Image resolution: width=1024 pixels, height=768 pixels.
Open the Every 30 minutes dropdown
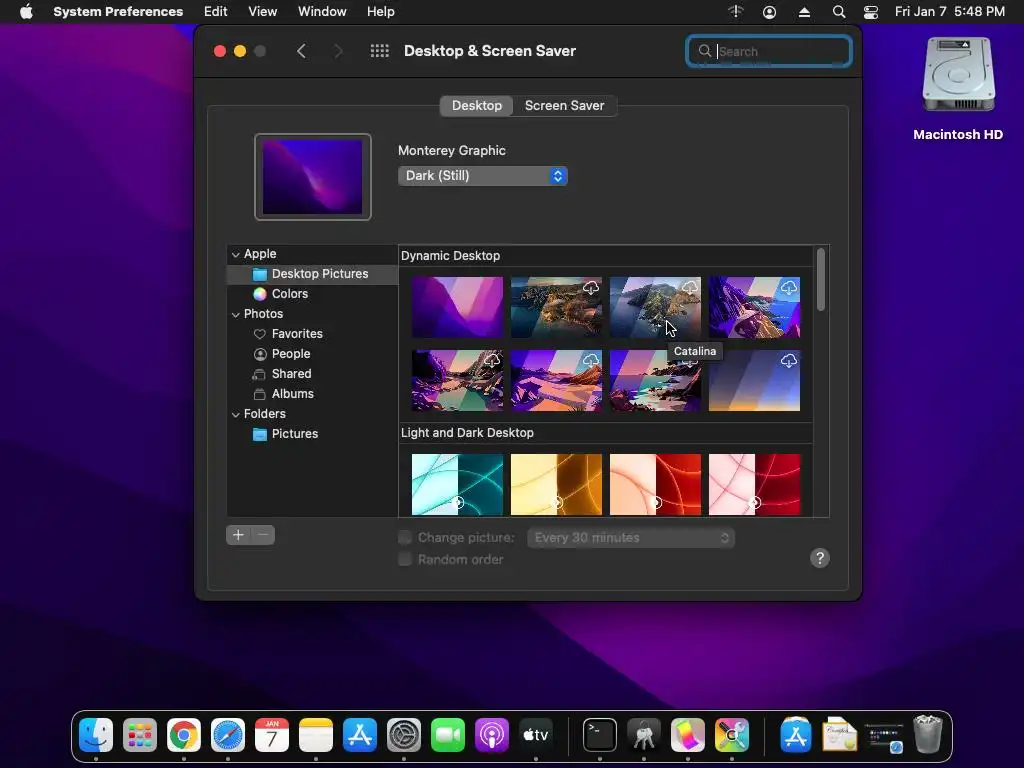tap(631, 537)
